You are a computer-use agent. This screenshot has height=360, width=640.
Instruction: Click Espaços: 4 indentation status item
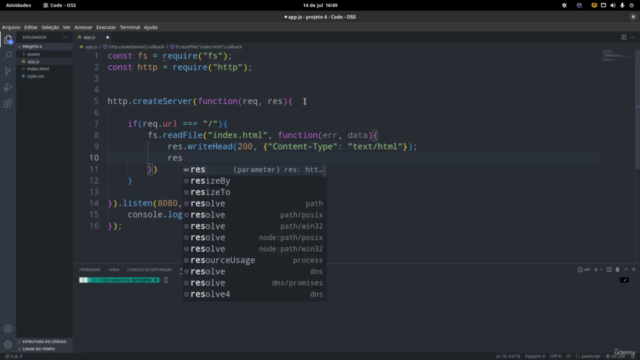pos(535,356)
